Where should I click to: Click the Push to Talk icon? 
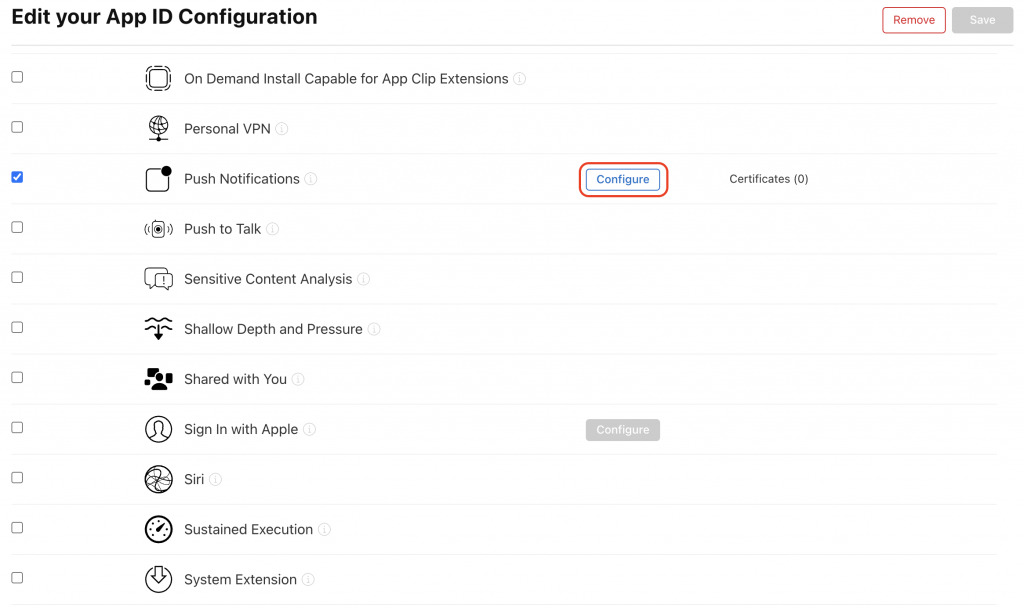[158, 229]
